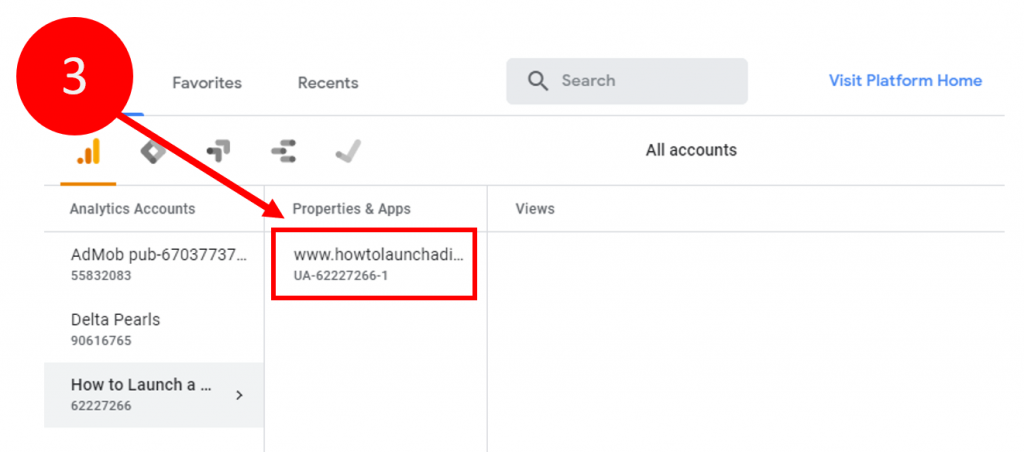Click account ID 62227266
Viewport: 1024px width, 452px height.
101,406
